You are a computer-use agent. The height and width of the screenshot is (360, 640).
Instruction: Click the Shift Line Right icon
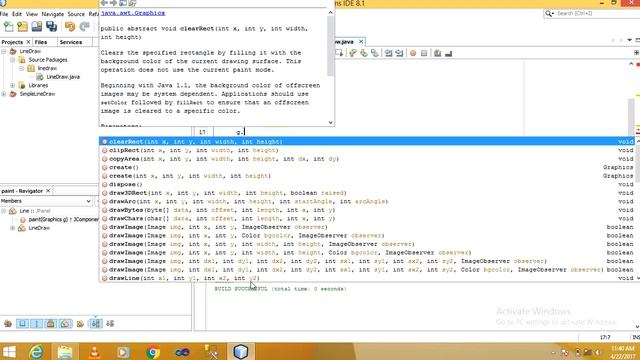click(399, 53)
